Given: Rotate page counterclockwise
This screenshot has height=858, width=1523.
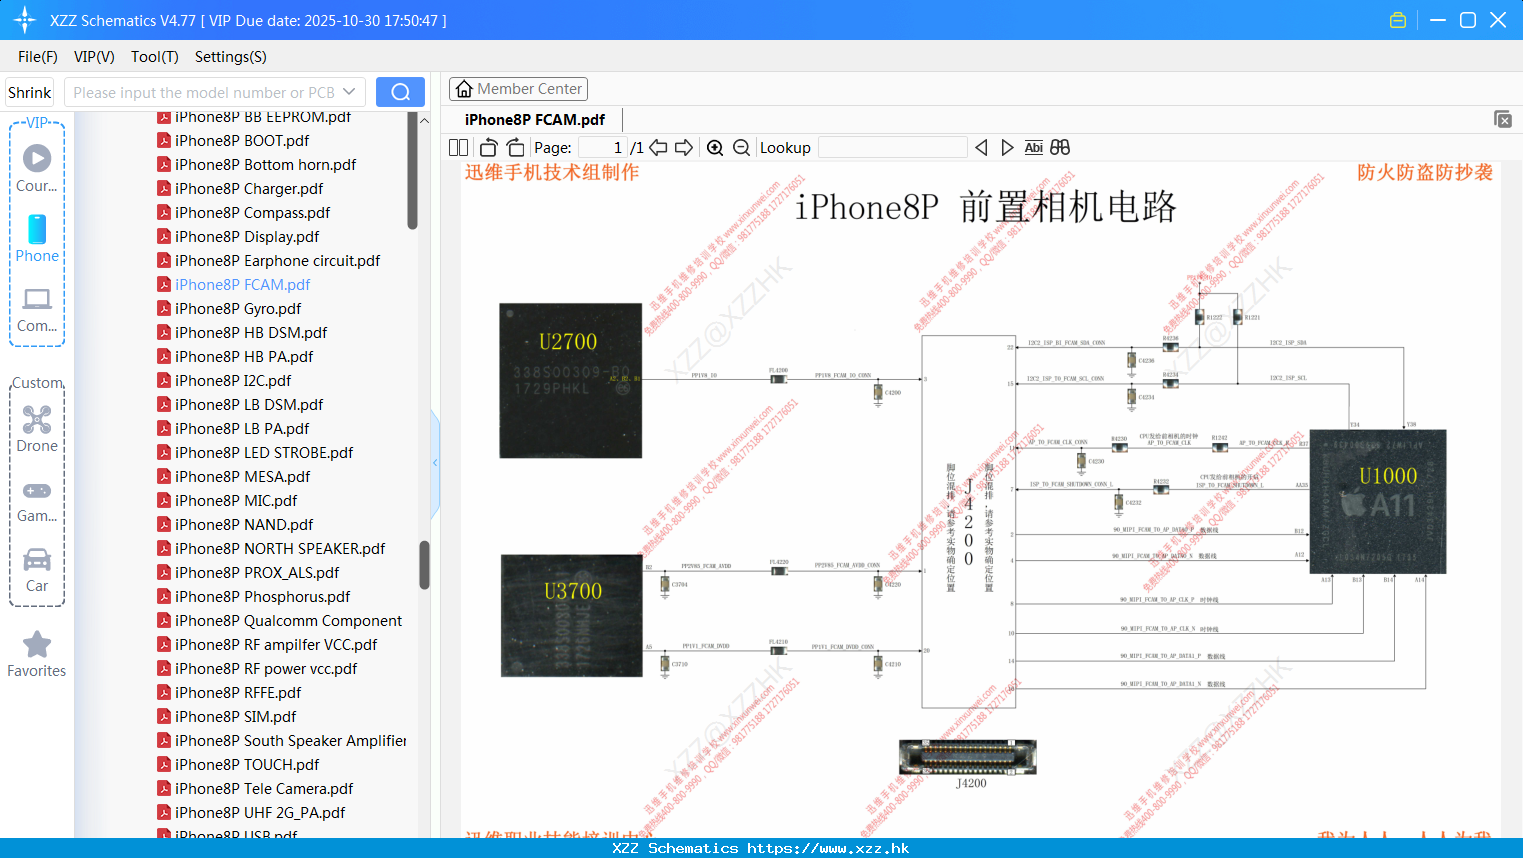Looking at the screenshot, I should [x=488, y=147].
